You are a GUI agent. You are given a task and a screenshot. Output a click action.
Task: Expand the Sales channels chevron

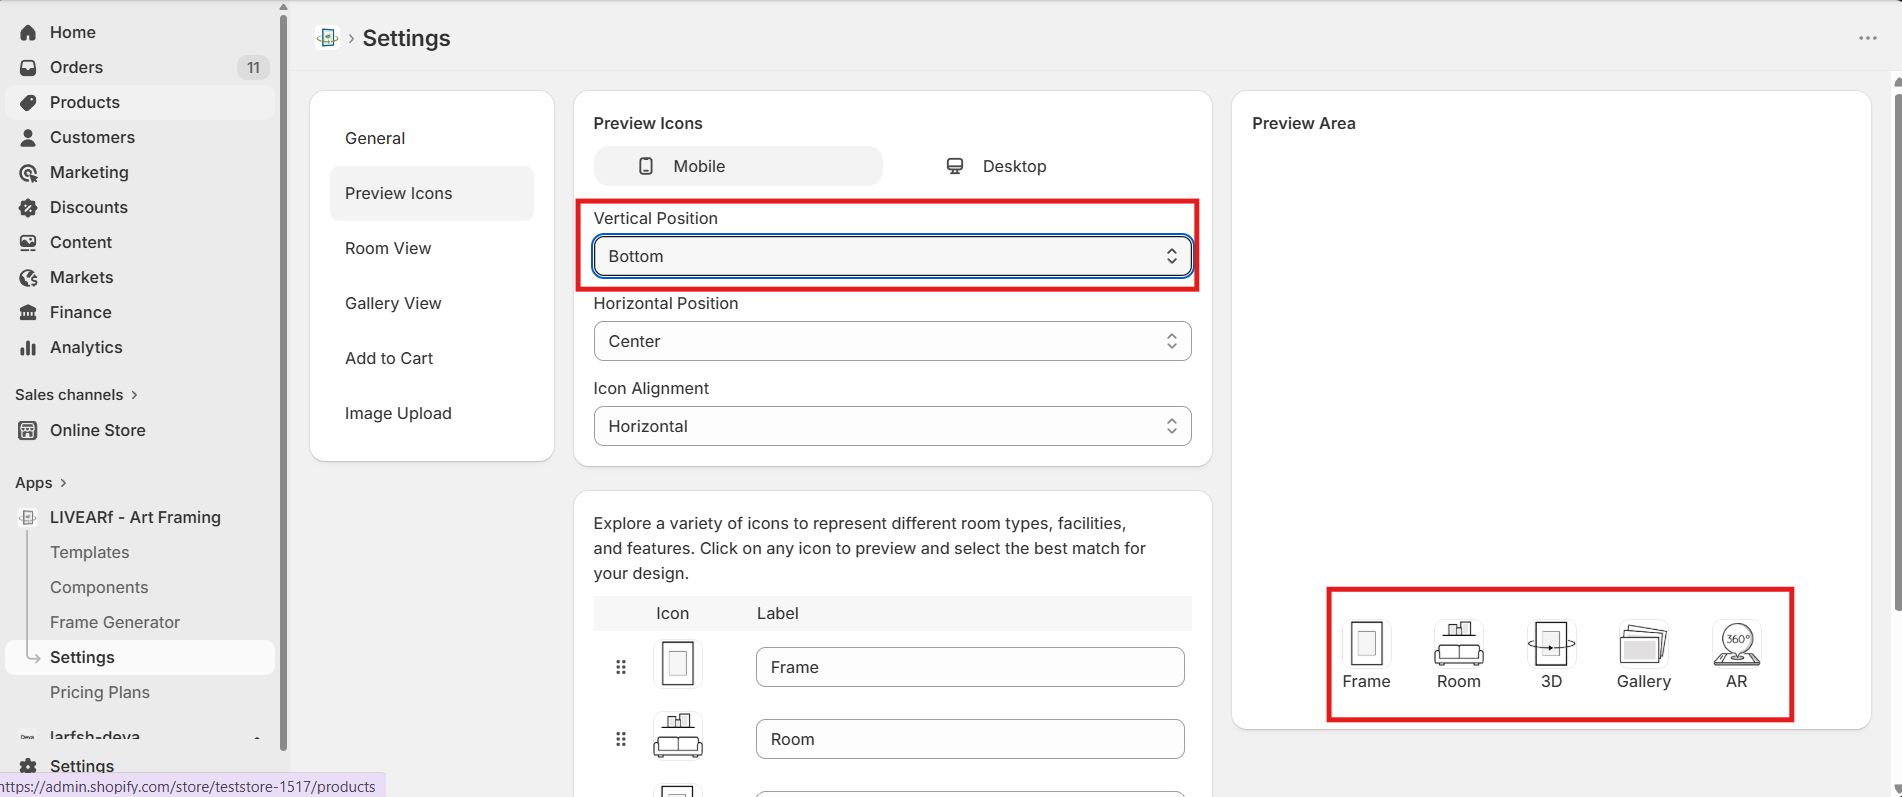tap(134, 395)
